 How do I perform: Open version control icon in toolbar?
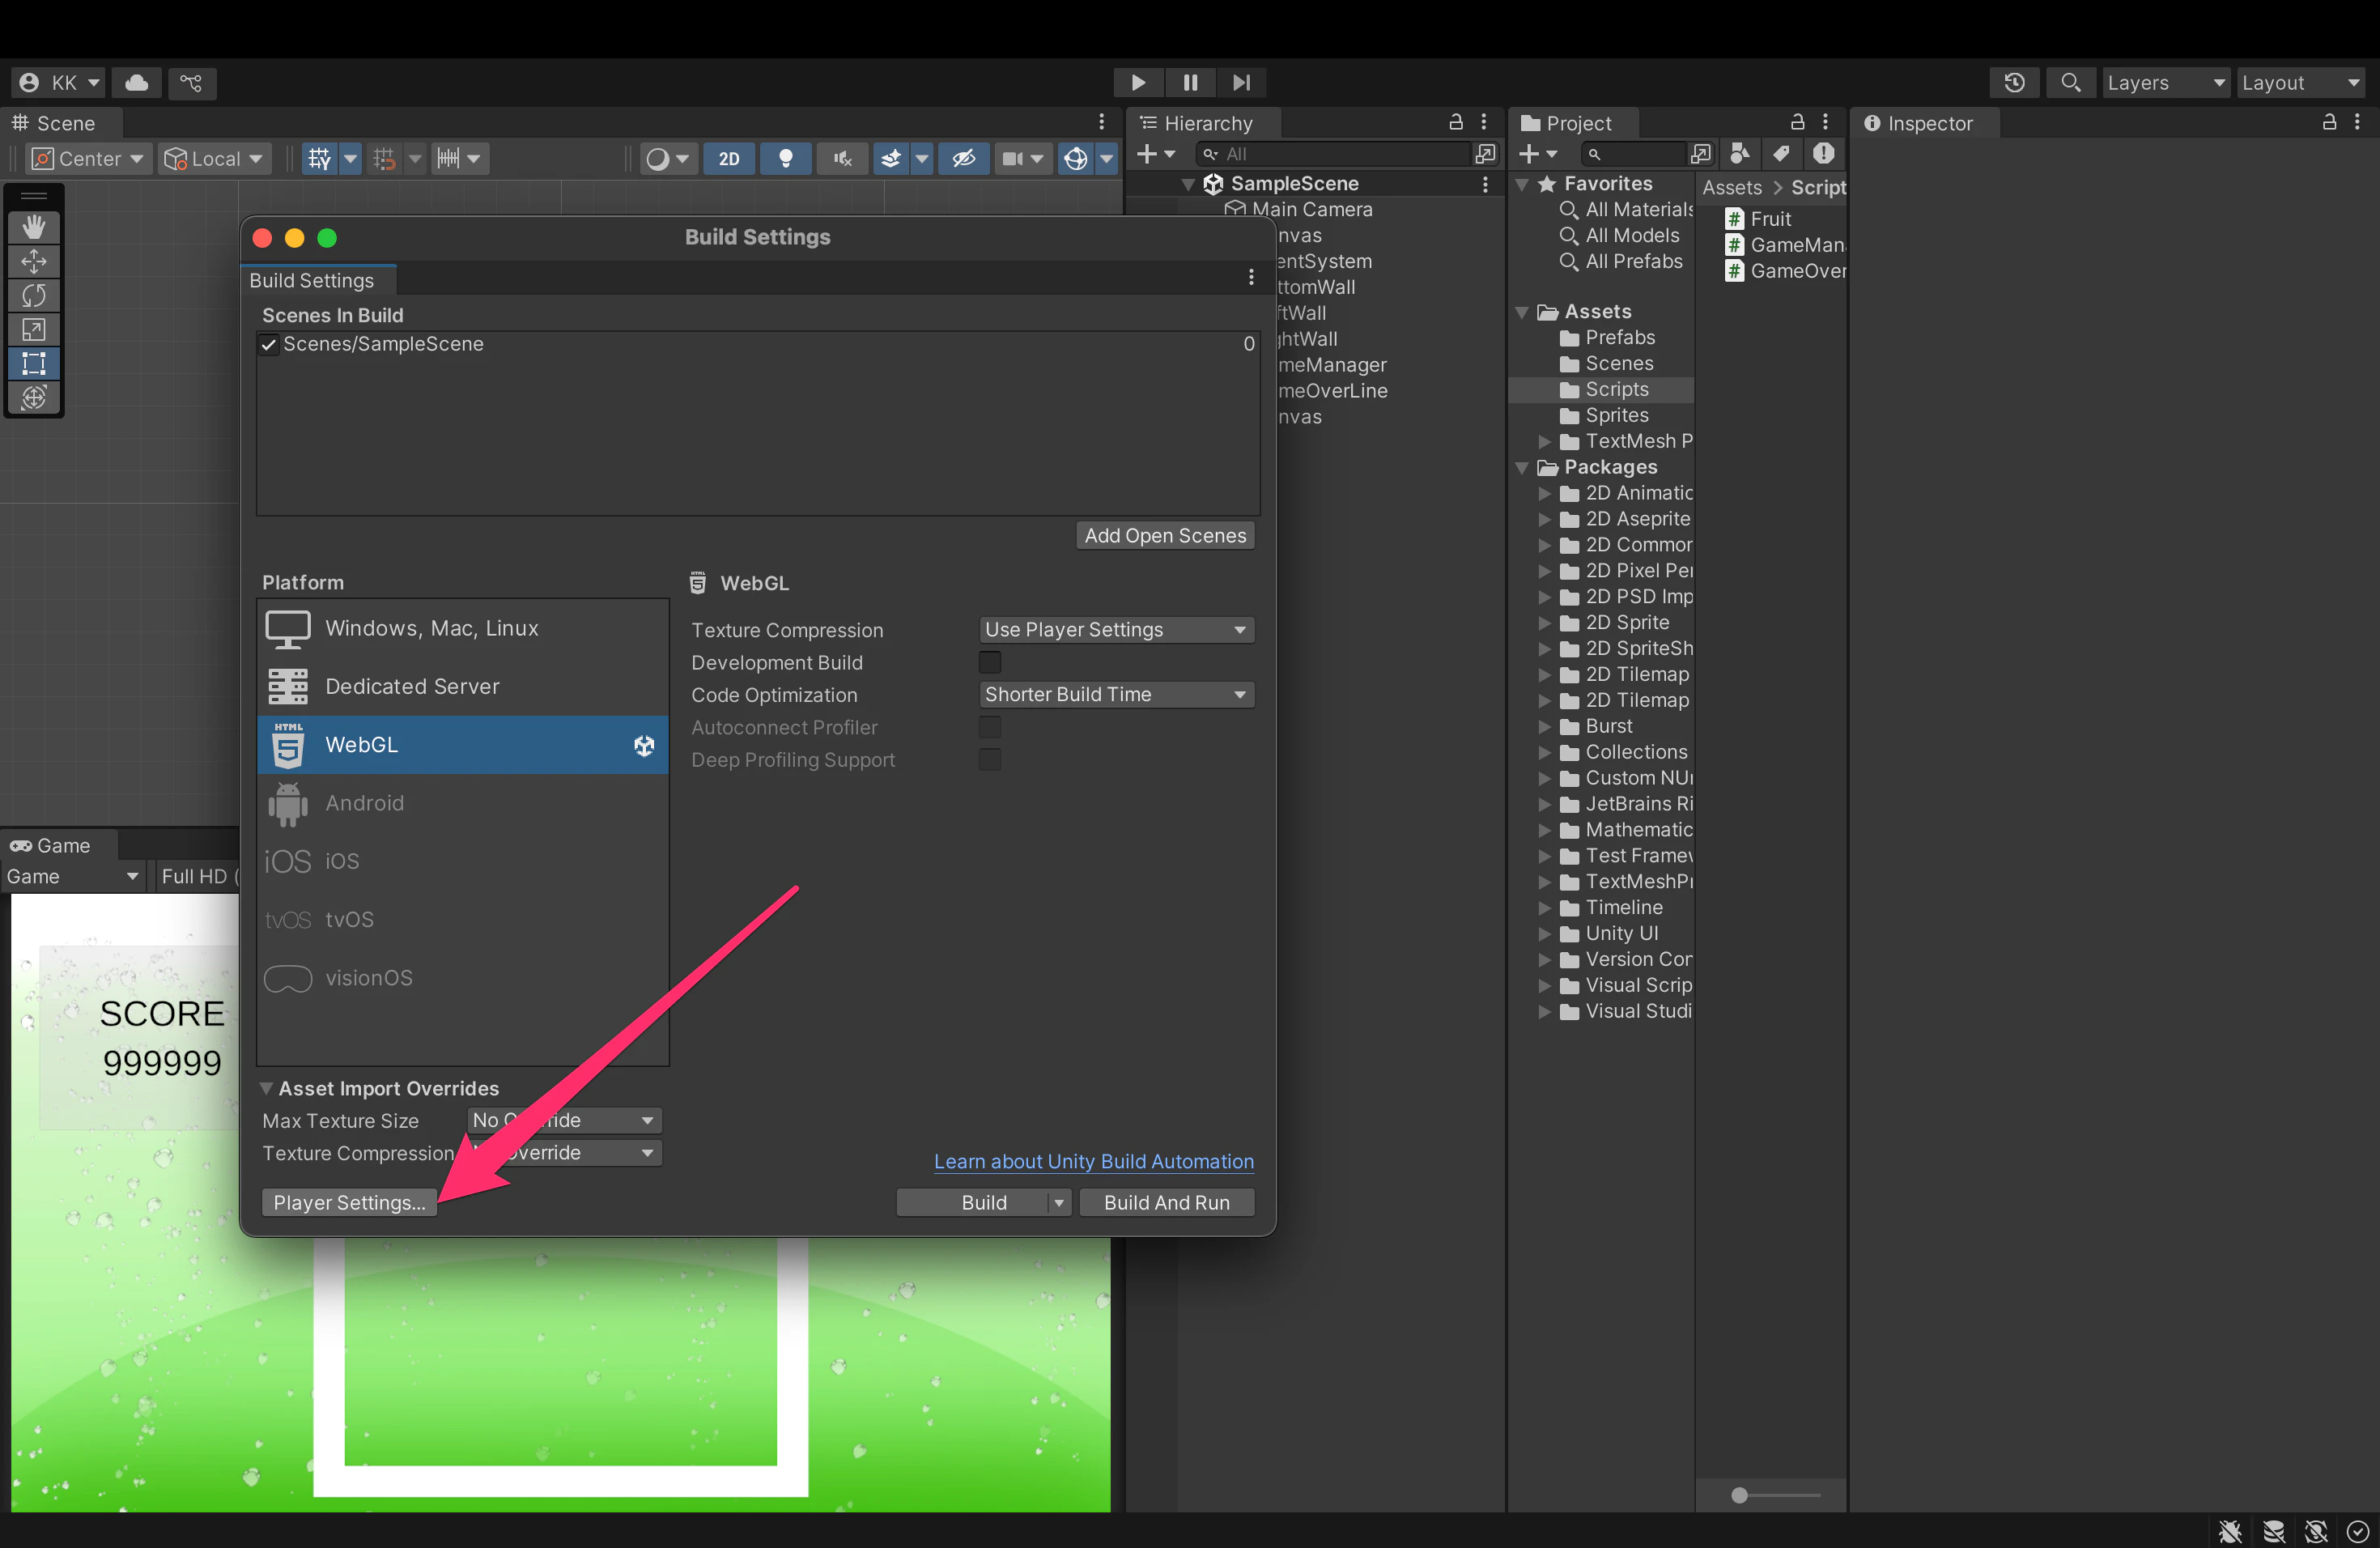click(191, 83)
